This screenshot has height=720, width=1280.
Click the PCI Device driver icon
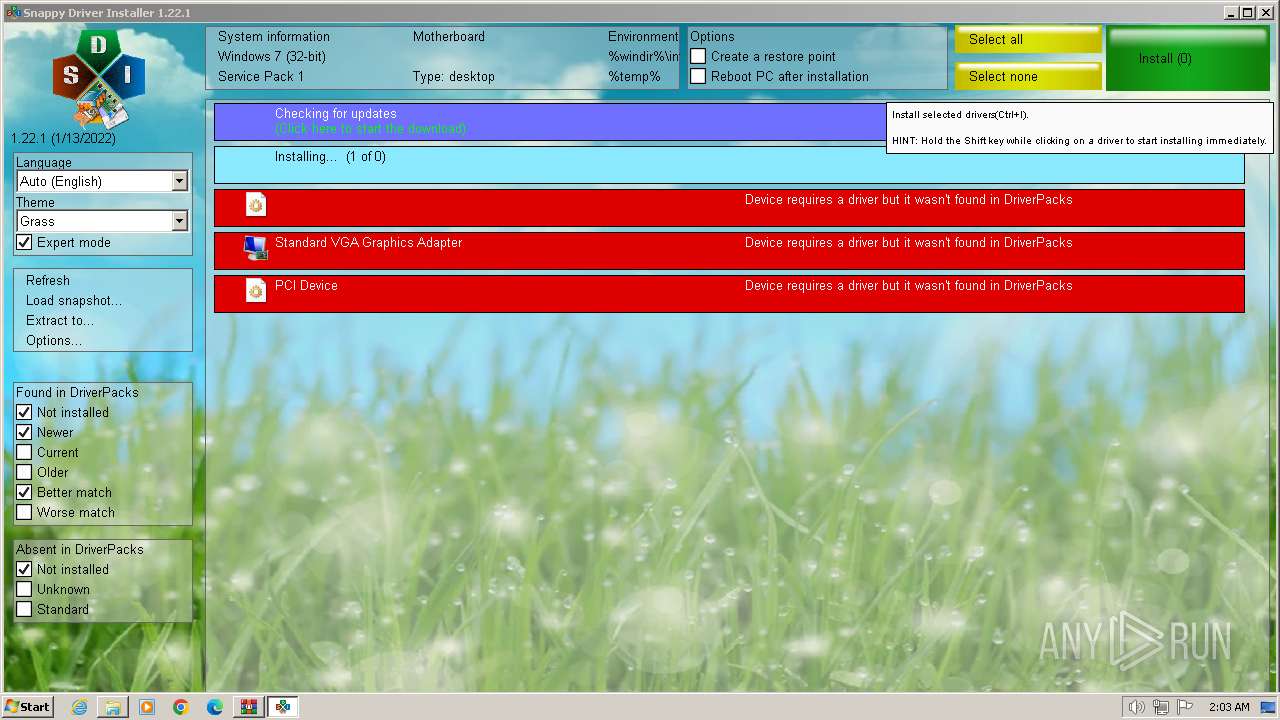[x=256, y=290]
